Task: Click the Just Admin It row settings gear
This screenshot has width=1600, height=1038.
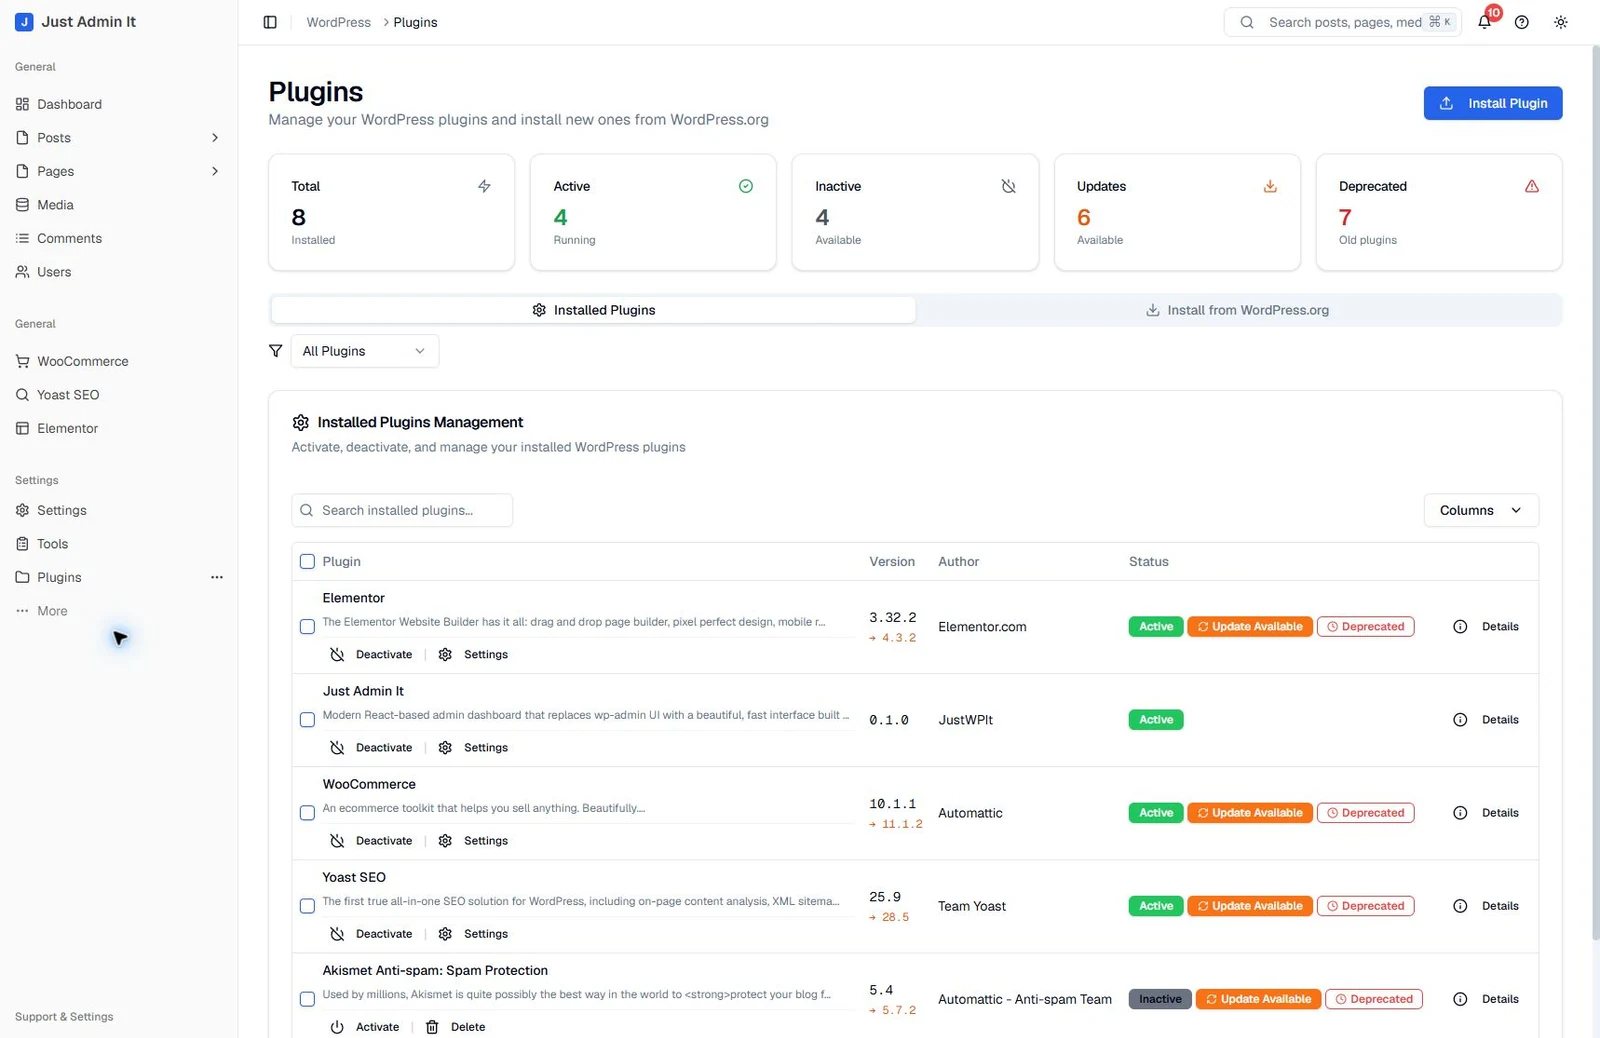Action: pos(445,748)
